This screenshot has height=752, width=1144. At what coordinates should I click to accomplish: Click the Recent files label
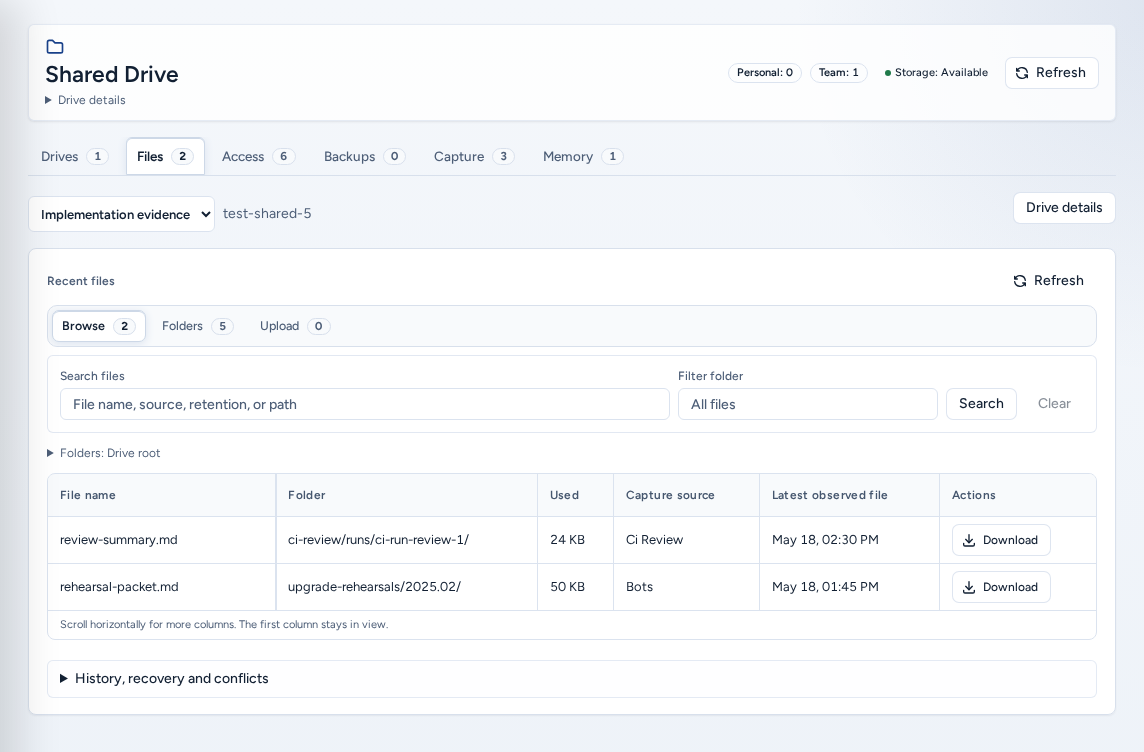tap(81, 281)
